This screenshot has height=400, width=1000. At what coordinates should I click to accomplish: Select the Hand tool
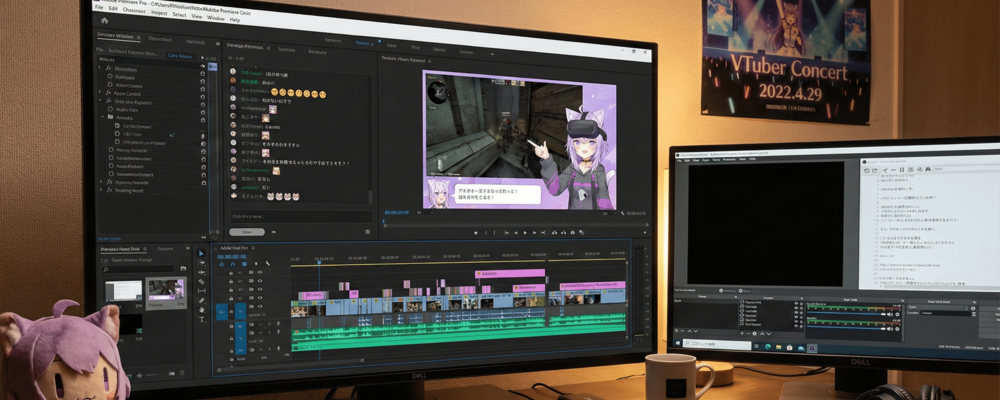point(202,309)
